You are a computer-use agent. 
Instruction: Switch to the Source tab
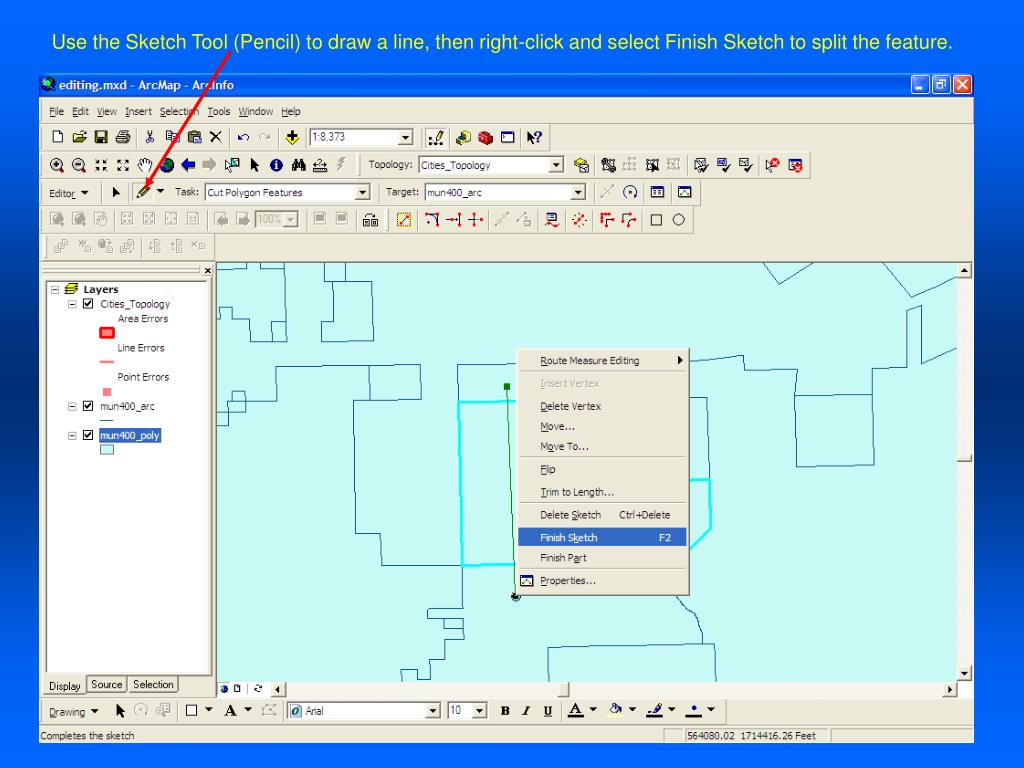pos(106,684)
